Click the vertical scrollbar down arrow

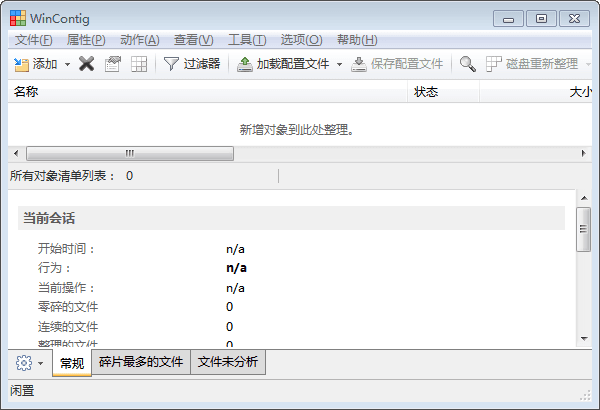tap(584, 338)
